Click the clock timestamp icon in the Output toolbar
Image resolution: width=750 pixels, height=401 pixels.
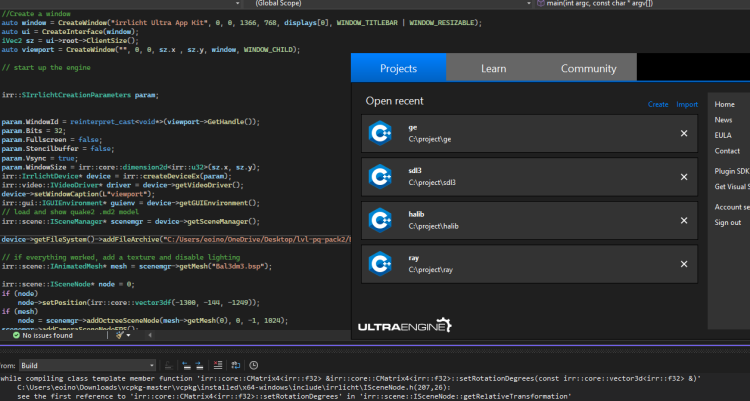(x=254, y=366)
